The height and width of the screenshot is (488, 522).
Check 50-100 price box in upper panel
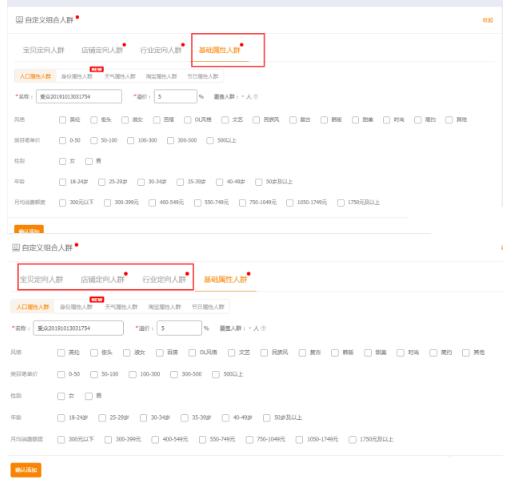click(94, 140)
